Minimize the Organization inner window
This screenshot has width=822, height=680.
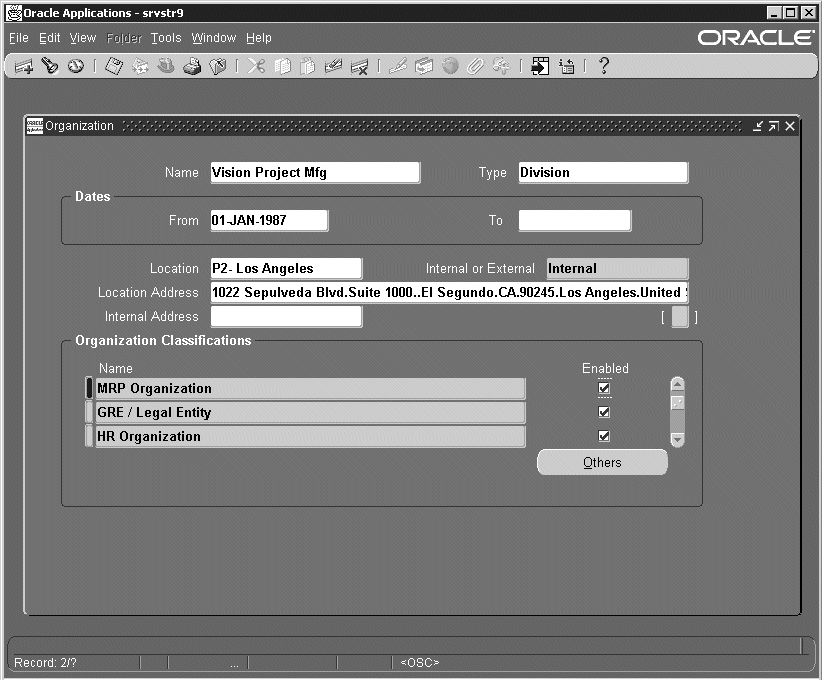click(x=758, y=126)
